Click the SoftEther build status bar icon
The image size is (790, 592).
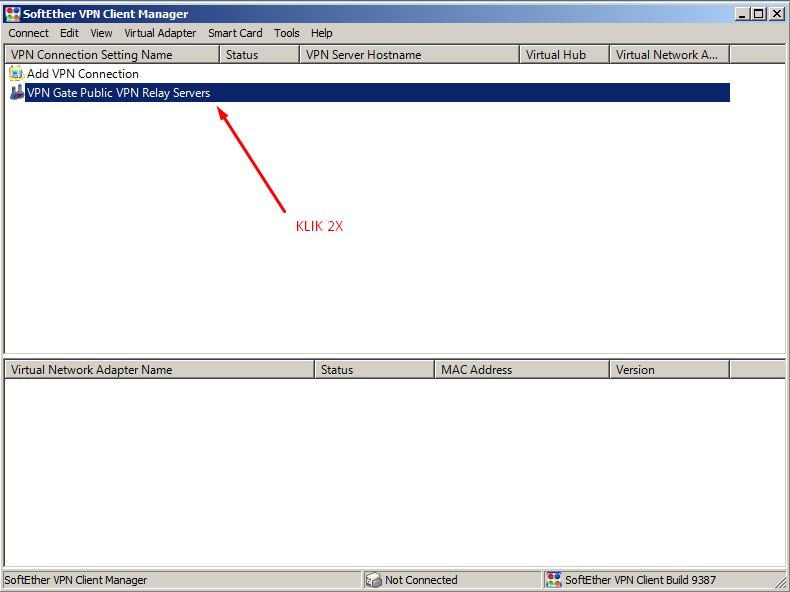coord(554,580)
